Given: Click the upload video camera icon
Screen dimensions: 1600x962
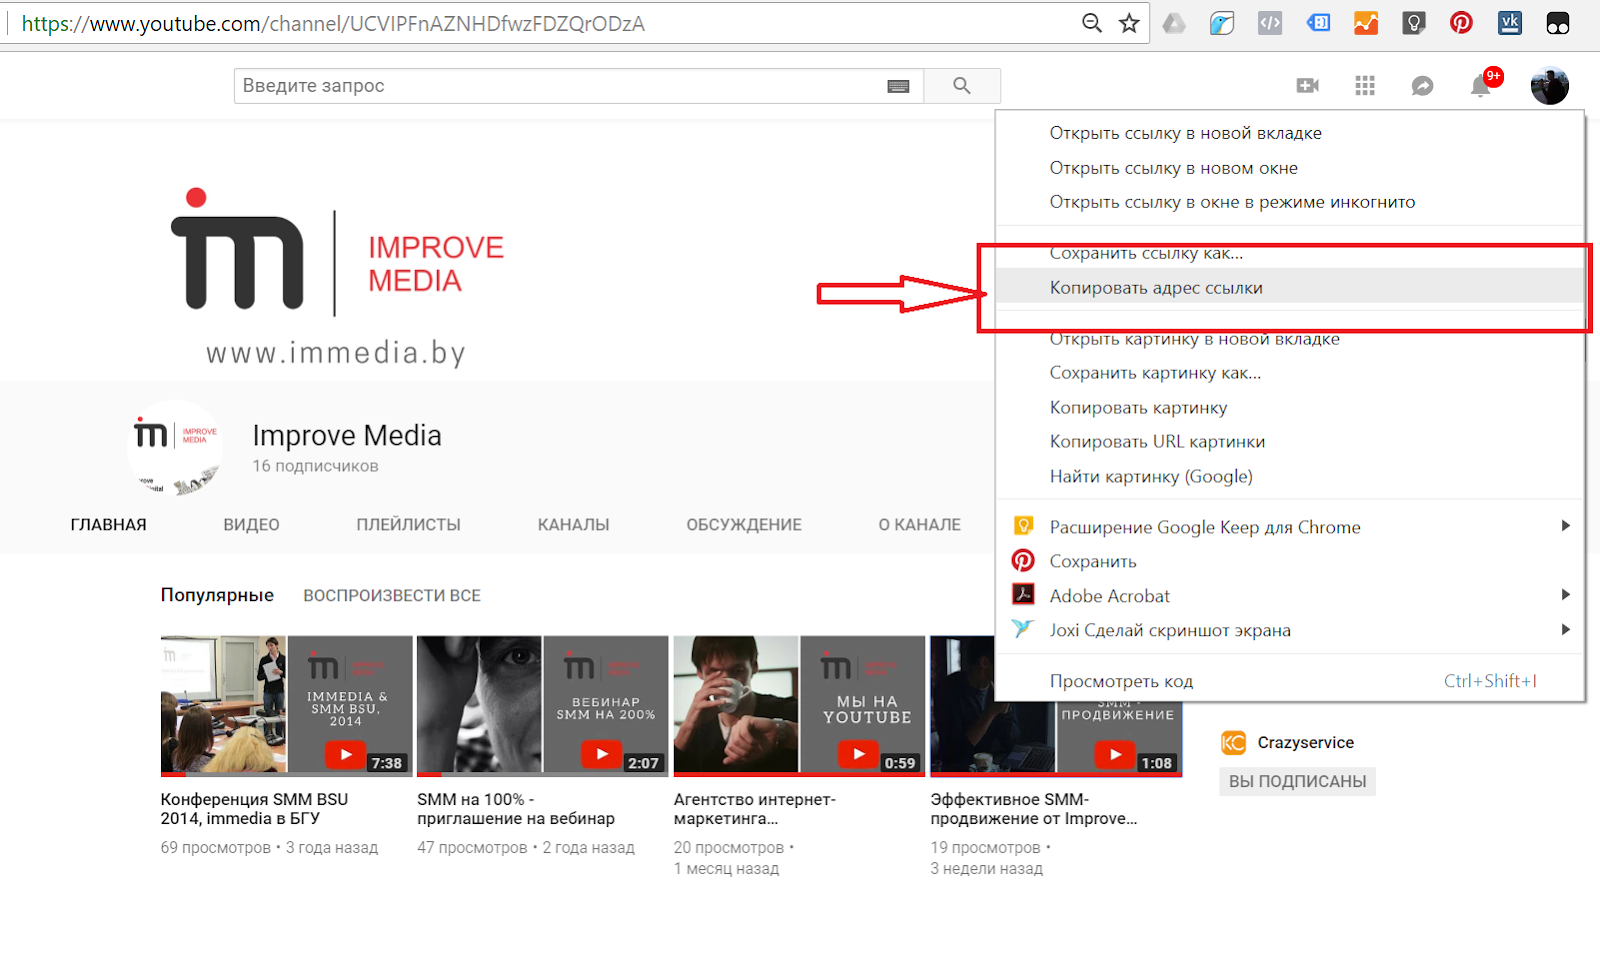Looking at the screenshot, I should pos(1307,86).
